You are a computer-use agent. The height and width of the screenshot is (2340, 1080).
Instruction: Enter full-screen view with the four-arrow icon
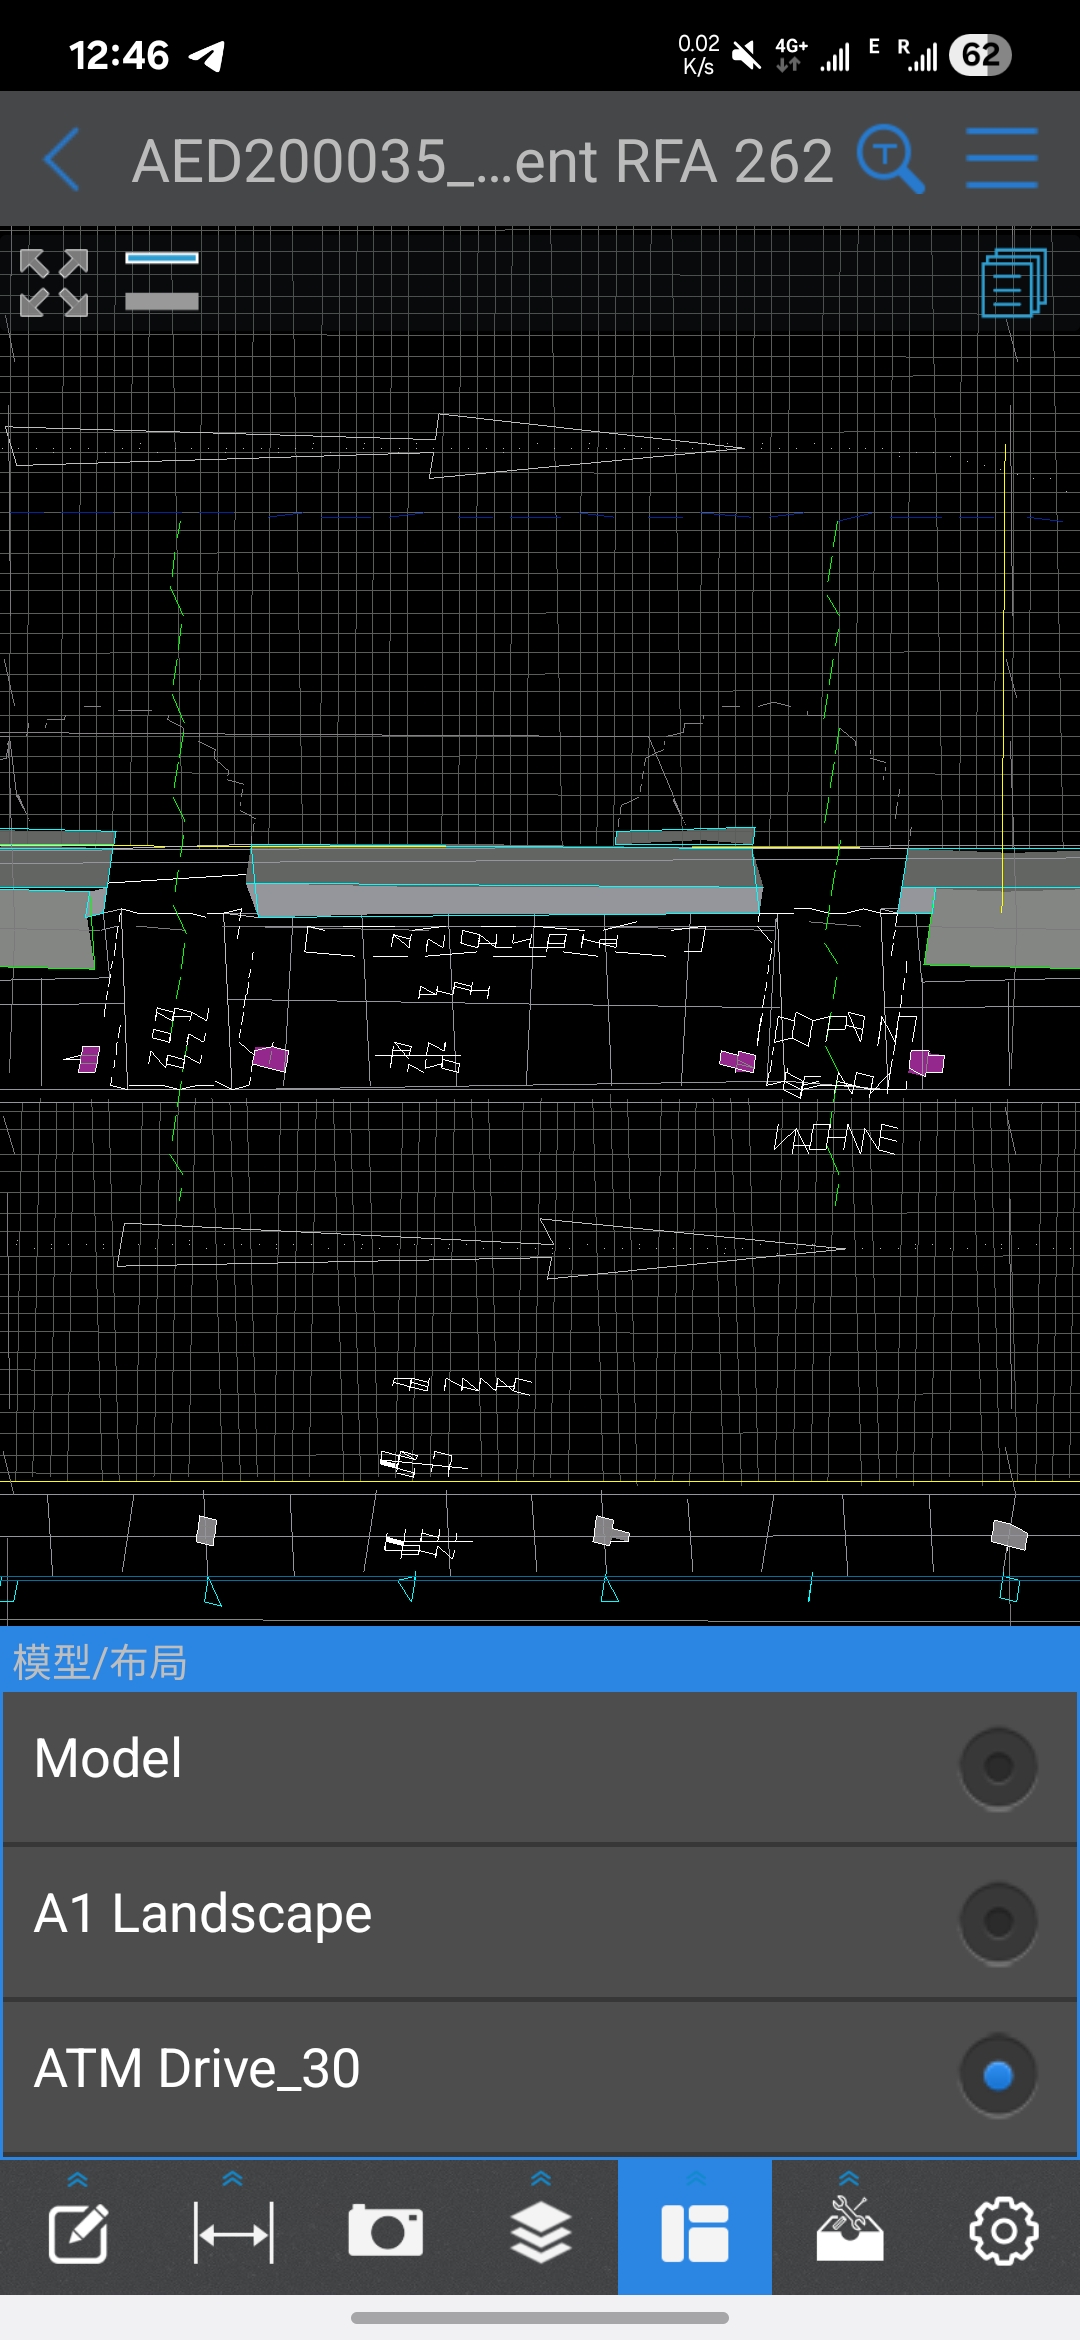(54, 283)
